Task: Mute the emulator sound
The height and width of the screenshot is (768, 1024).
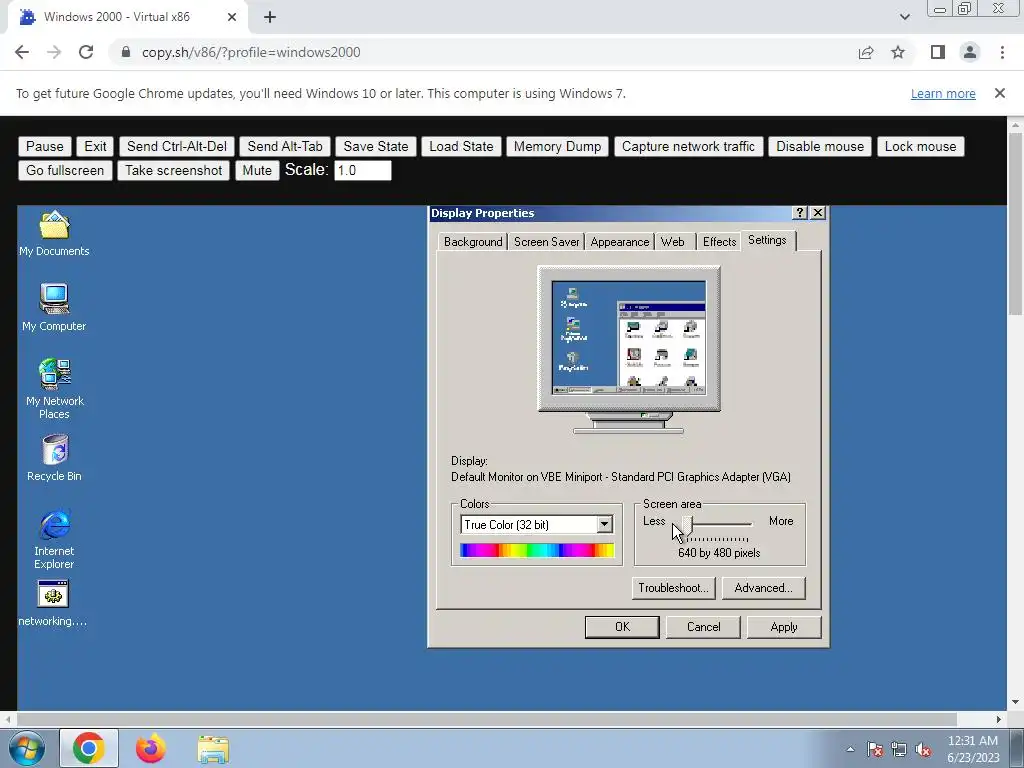Action: [x=257, y=170]
